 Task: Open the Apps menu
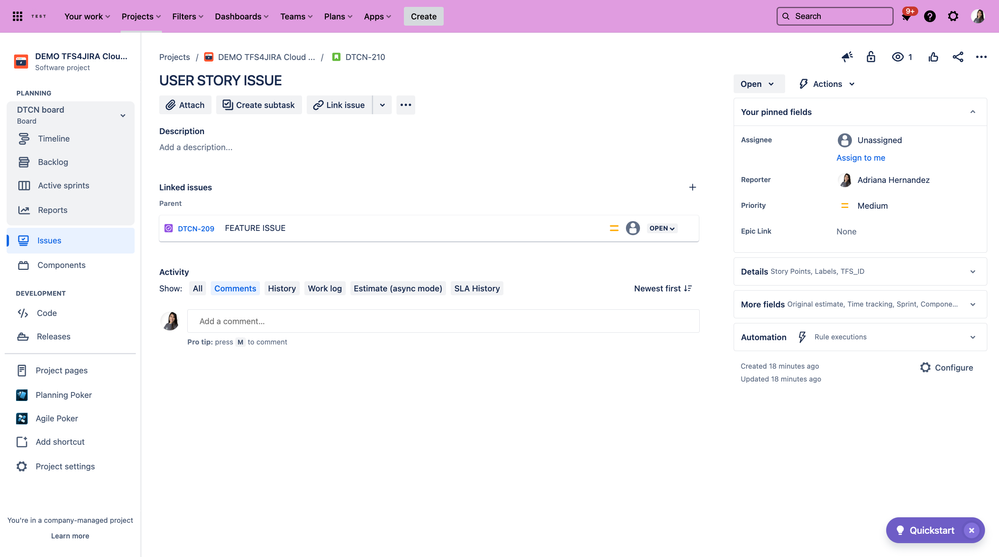pos(377,17)
